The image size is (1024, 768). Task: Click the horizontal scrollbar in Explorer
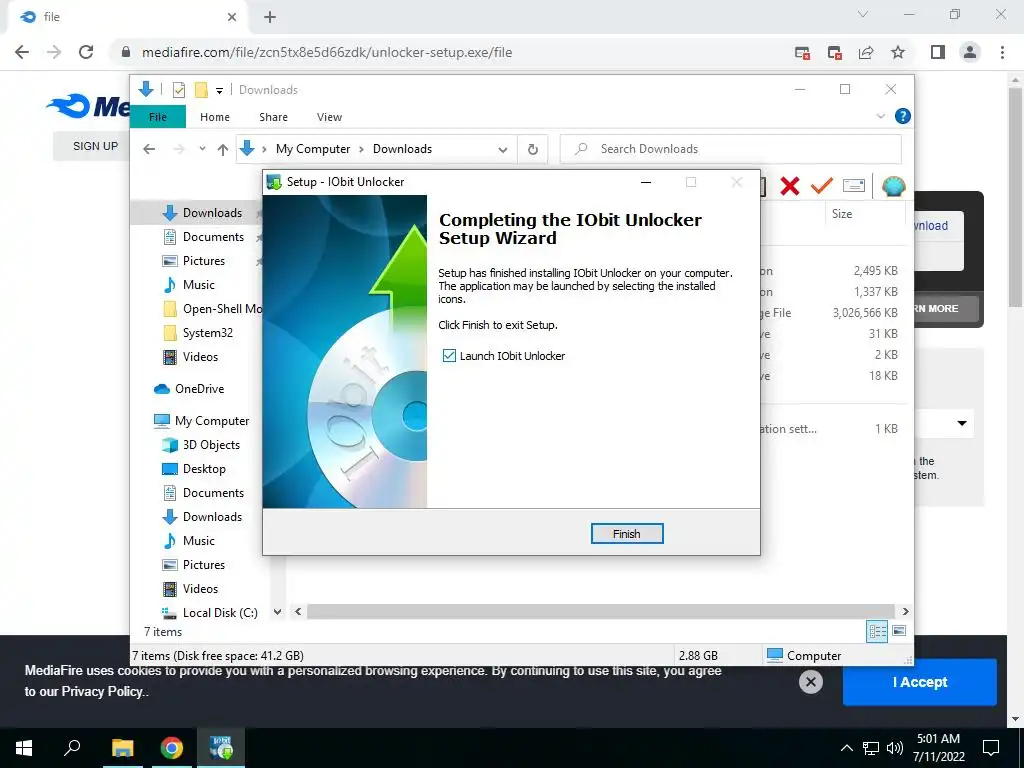coord(601,612)
